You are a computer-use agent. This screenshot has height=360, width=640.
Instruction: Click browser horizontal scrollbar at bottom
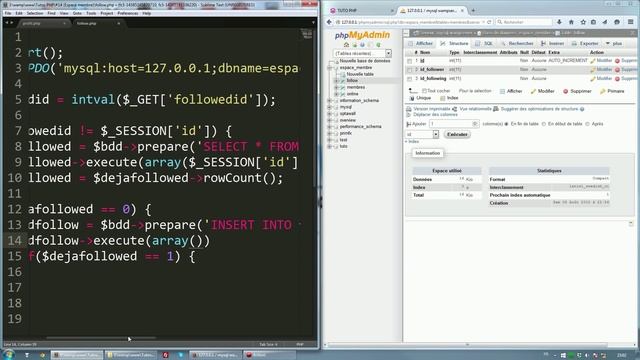[x=469, y=345]
